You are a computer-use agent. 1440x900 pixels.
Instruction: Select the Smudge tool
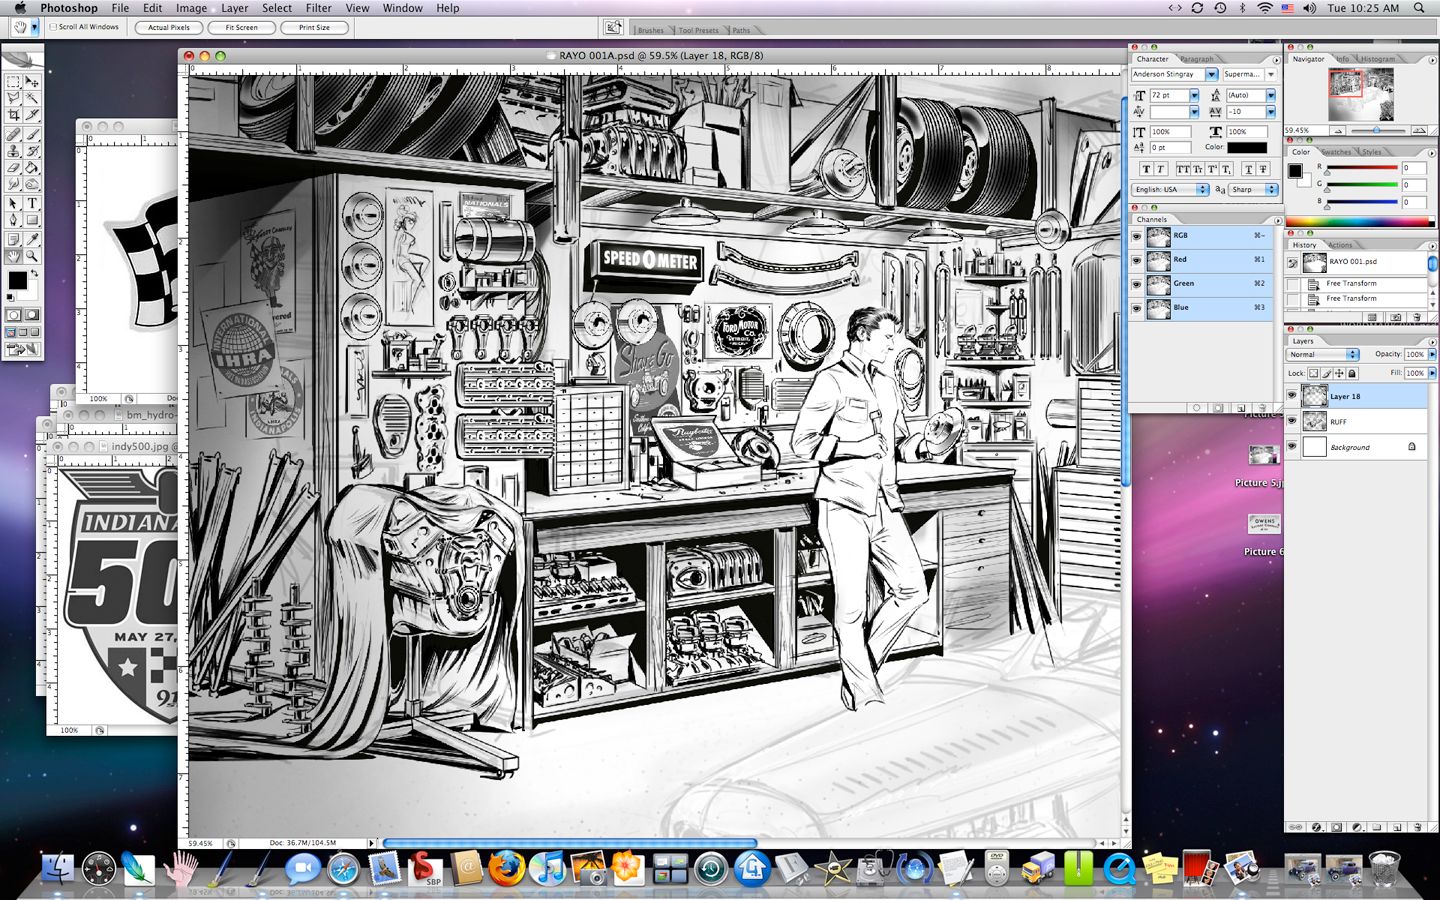point(13,184)
